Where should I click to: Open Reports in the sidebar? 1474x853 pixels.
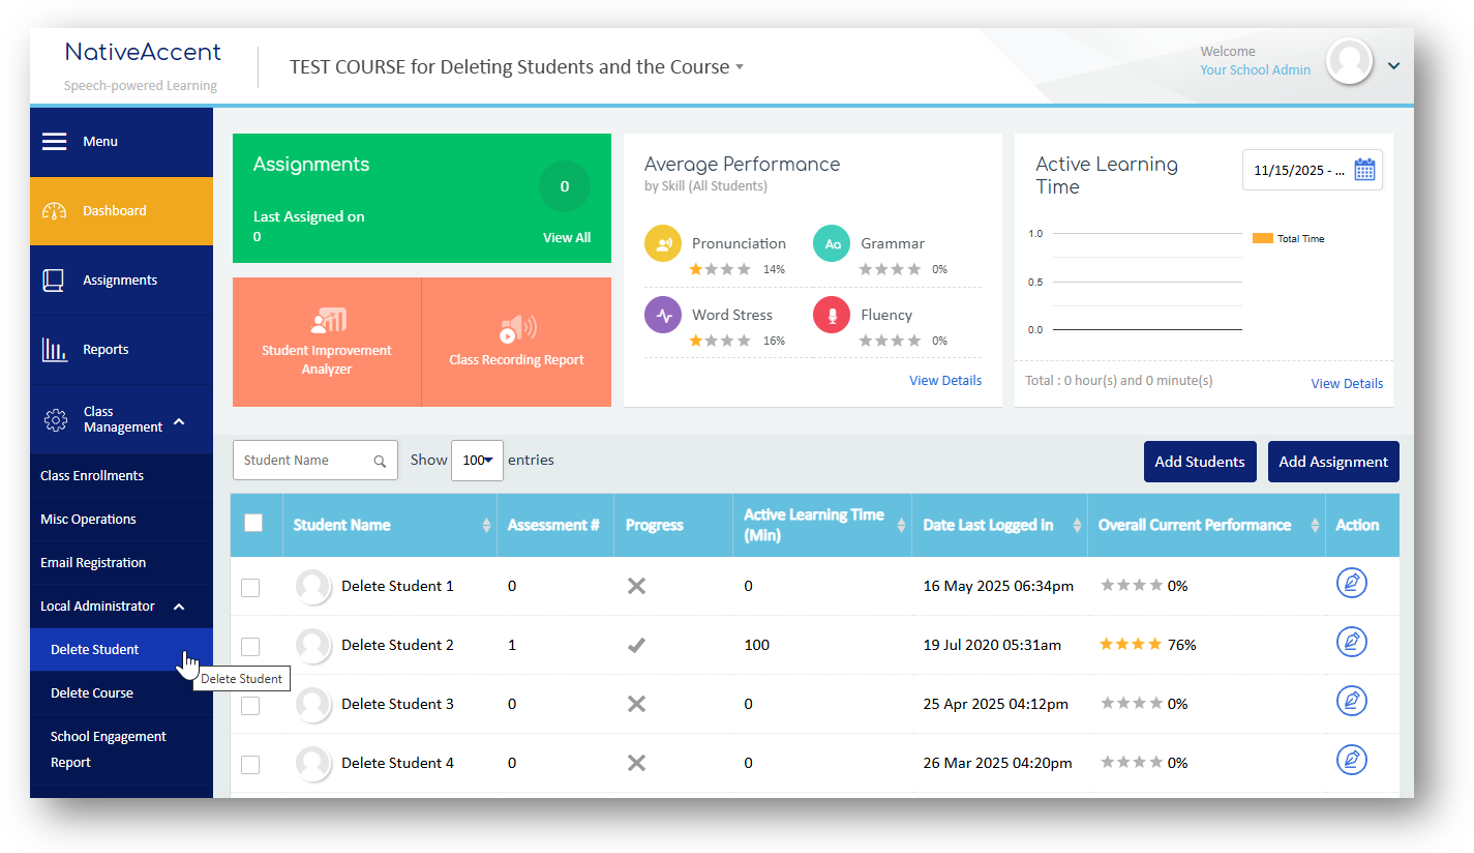pos(105,349)
